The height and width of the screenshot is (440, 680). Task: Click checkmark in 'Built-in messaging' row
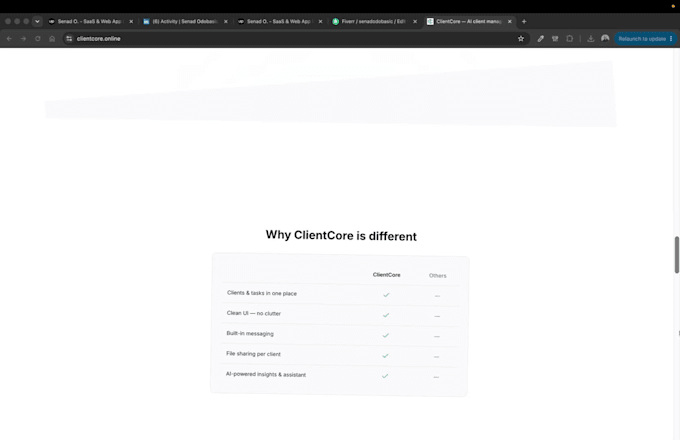click(x=386, y=336)
